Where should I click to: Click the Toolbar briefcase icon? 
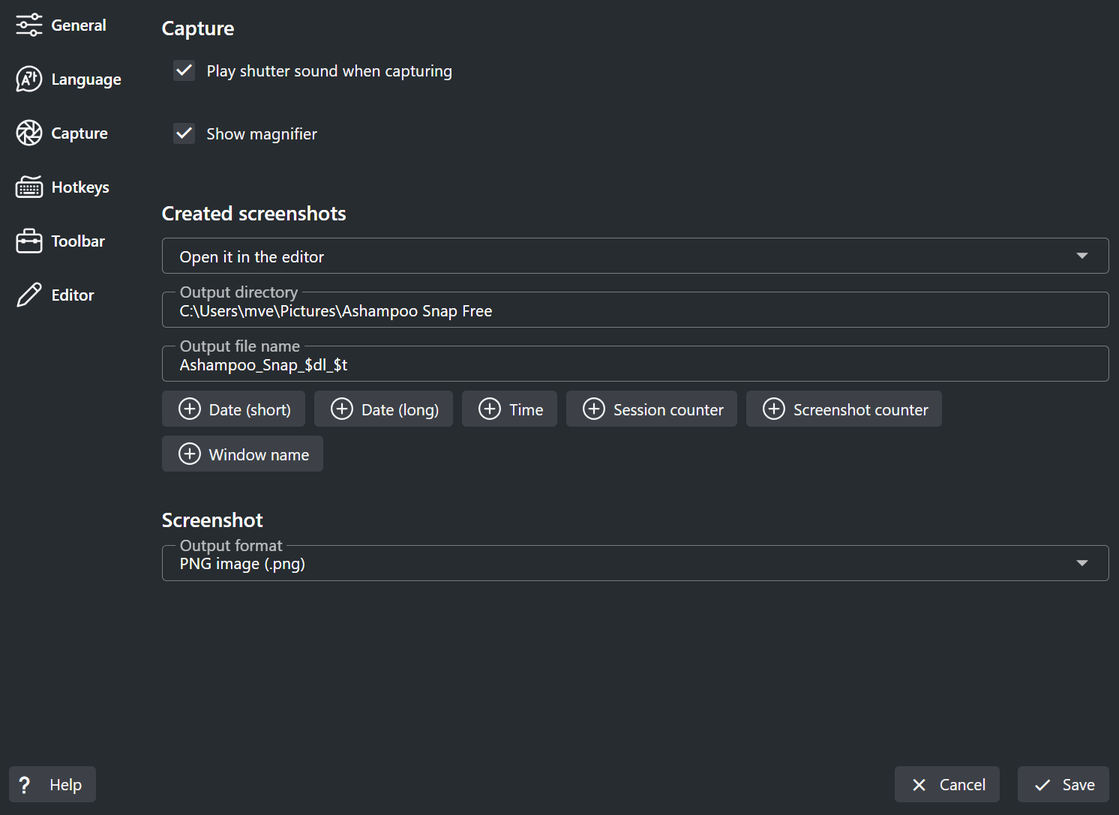(x=29, y=241)
